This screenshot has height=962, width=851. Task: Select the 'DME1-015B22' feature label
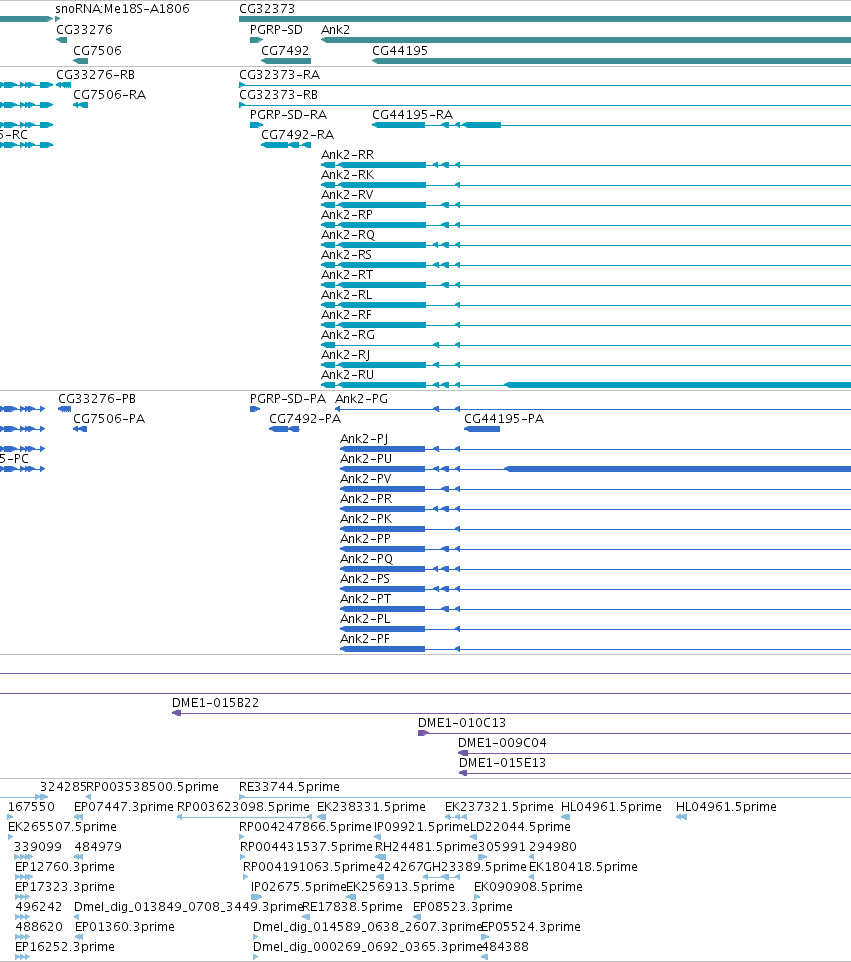[x=215, y=702]
